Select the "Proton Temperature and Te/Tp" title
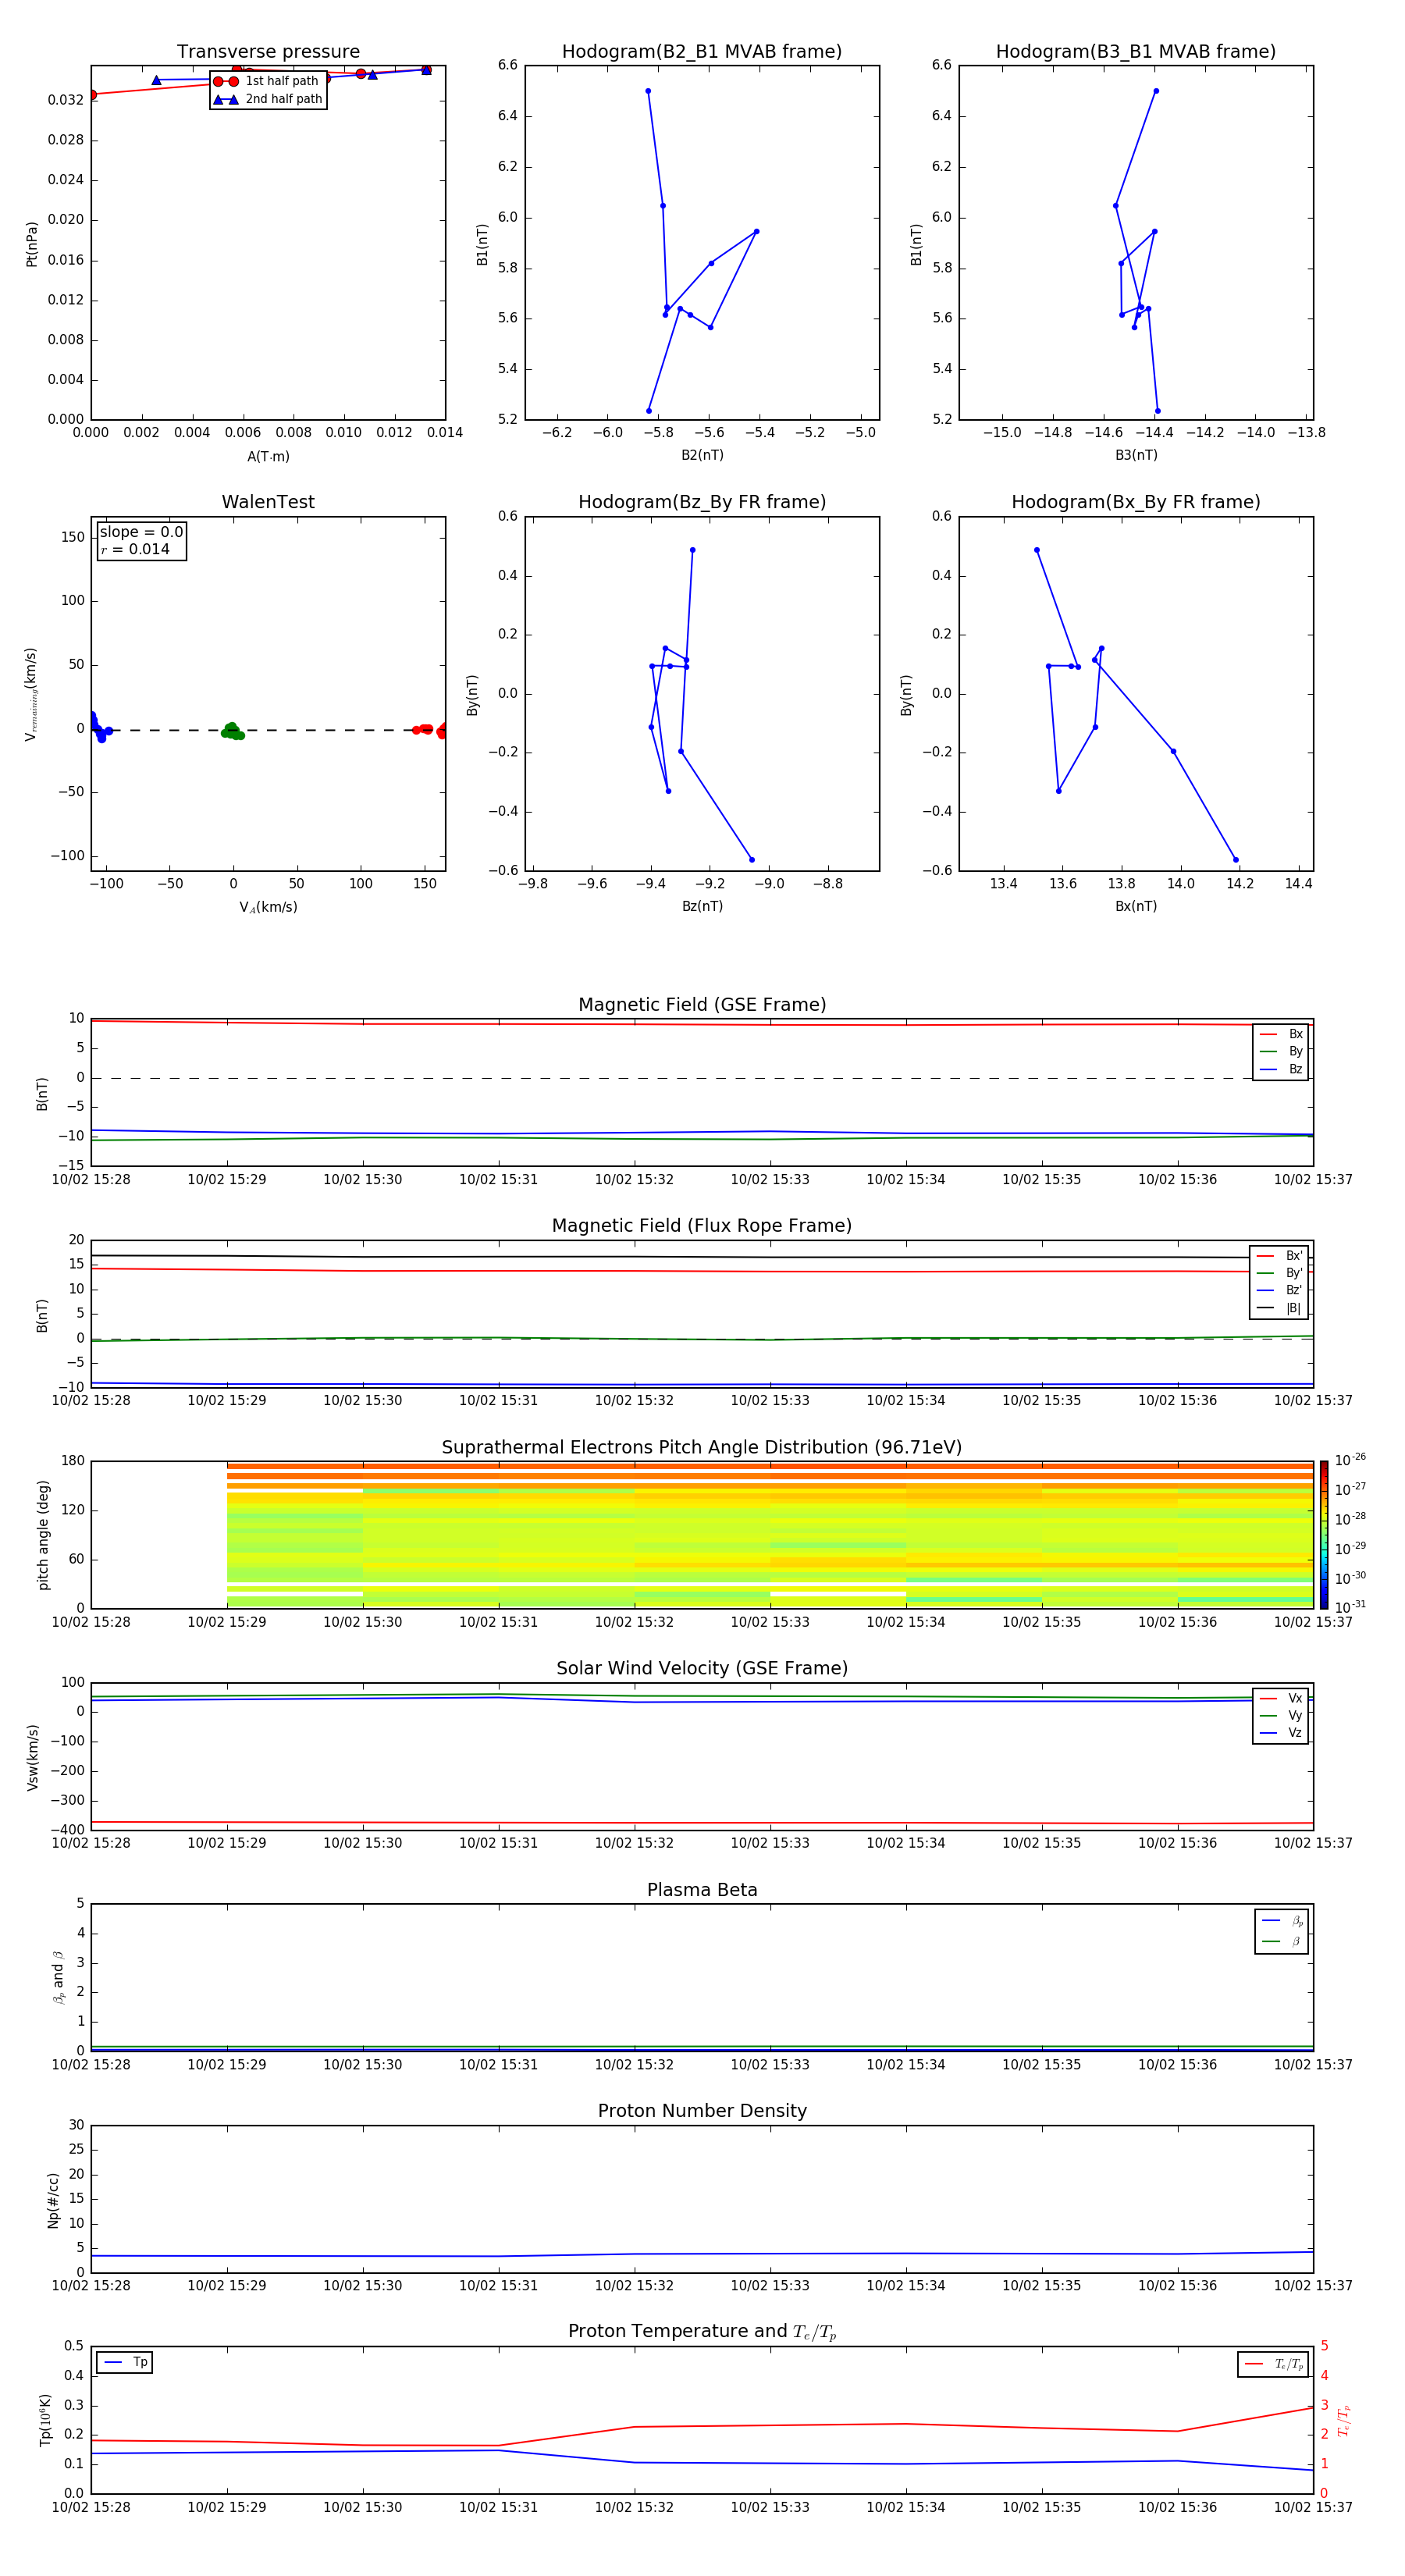Viewport: 1405px width, 2576px height. click(702, 2332)
